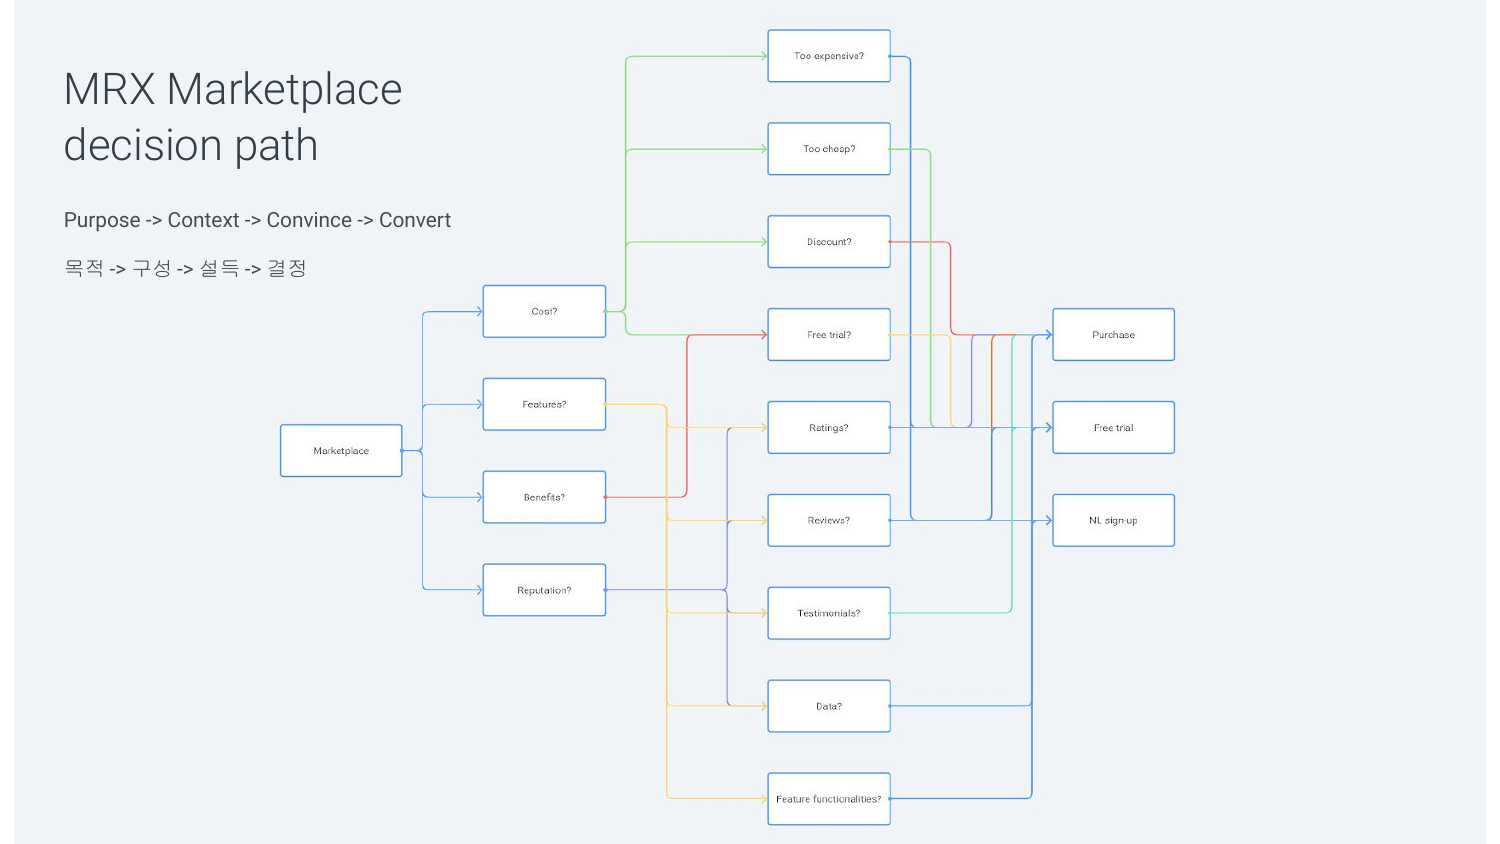
Task: Select the Free trial? question node
Action: pyautogui.click(x=829, y=335)
